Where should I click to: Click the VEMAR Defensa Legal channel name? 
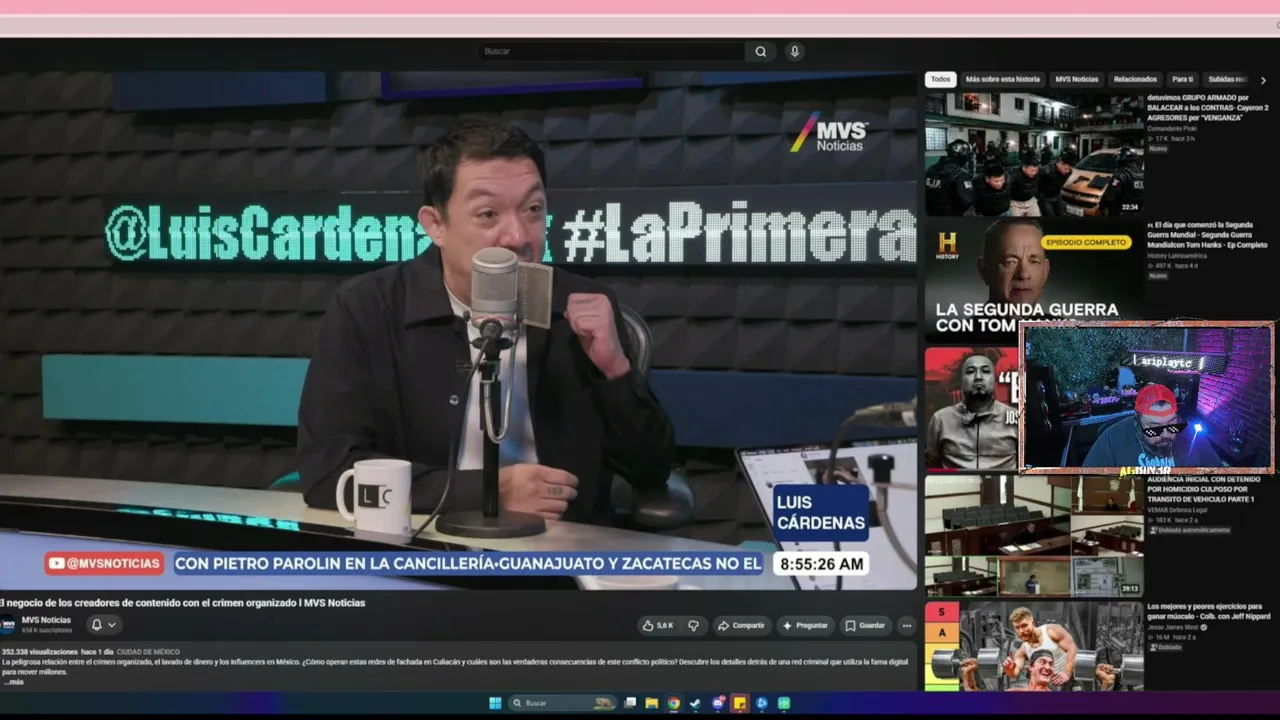tap(1177, 510)
